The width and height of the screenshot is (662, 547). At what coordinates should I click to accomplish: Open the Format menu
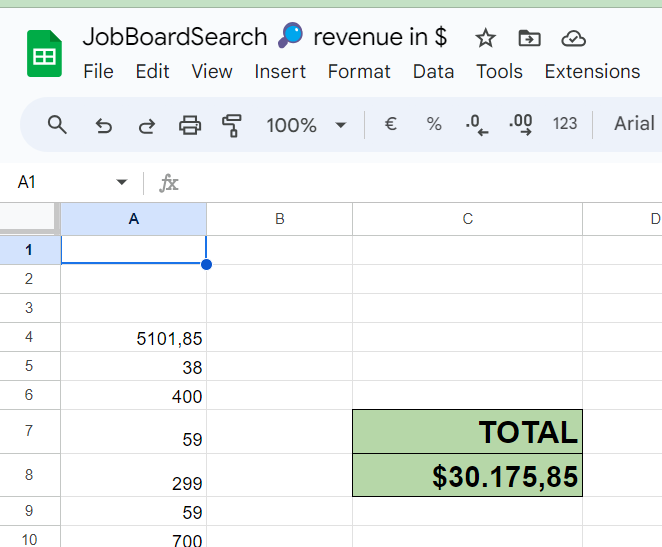tap(359, 71)
